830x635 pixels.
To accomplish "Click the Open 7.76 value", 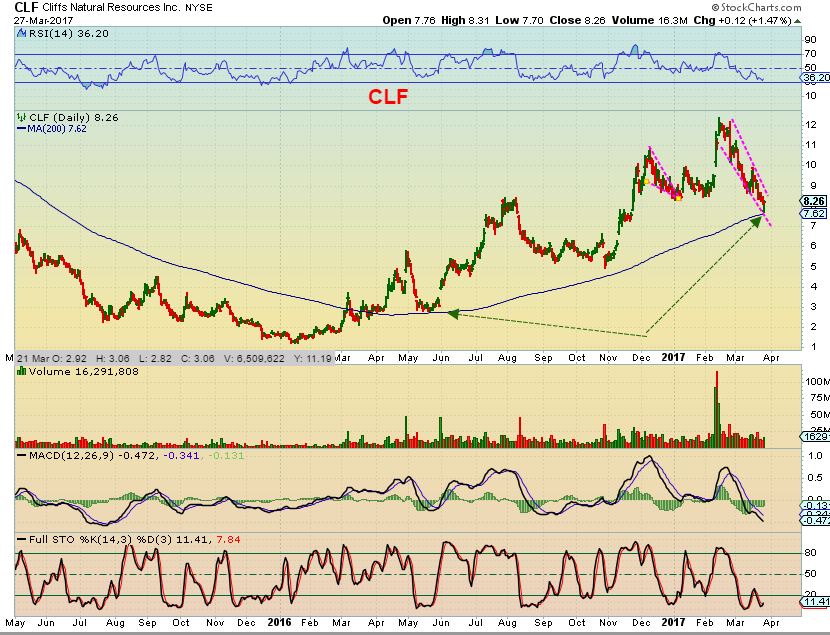I will [409, 21].
